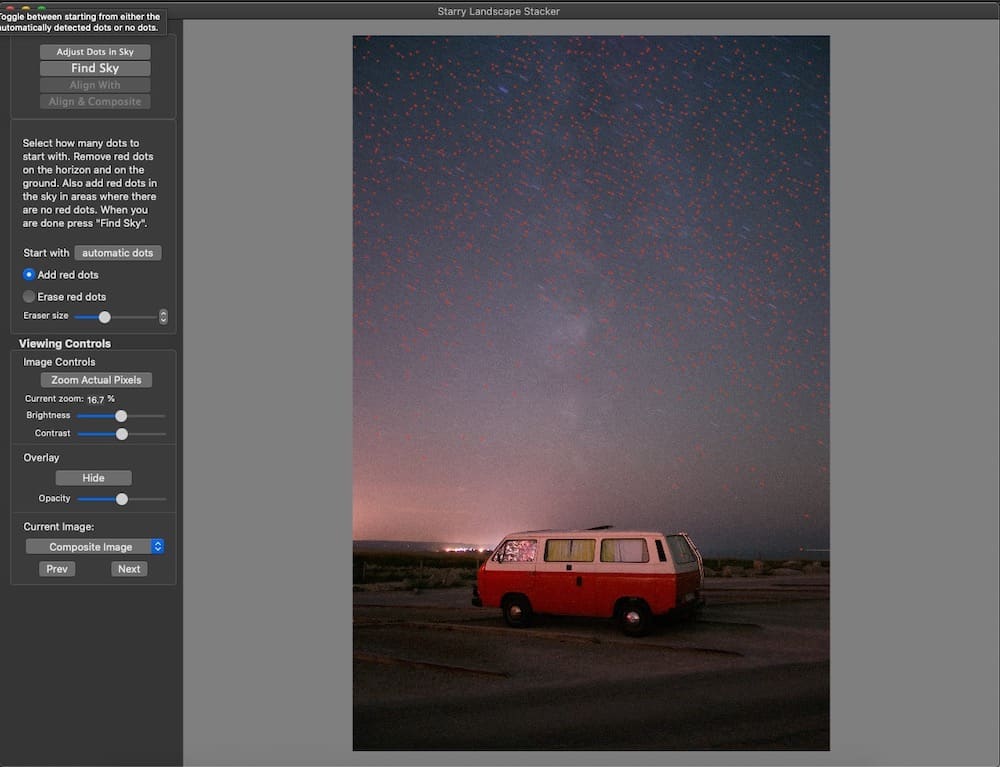Click the Adjust Dots in Sky button
Image resolution: width=1000 pixels, height=767 pixels.
click(95, 52)
